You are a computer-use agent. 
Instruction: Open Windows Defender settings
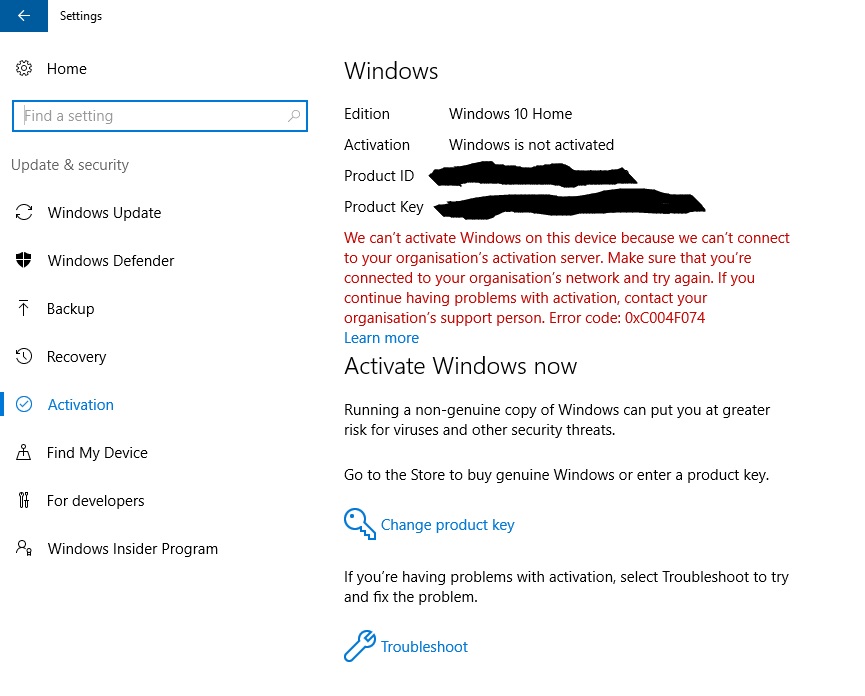[x=111, y=261]
